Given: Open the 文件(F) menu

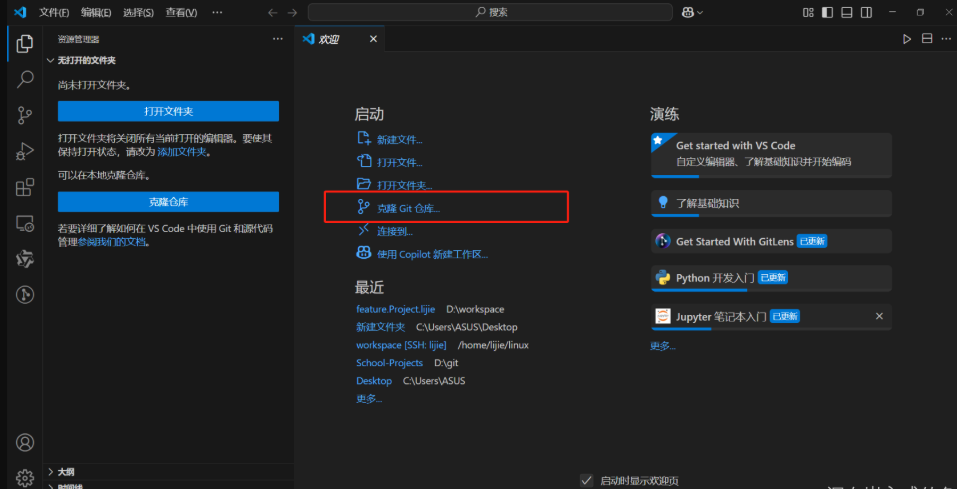Looking at the screenshot, I should [54, 12].
